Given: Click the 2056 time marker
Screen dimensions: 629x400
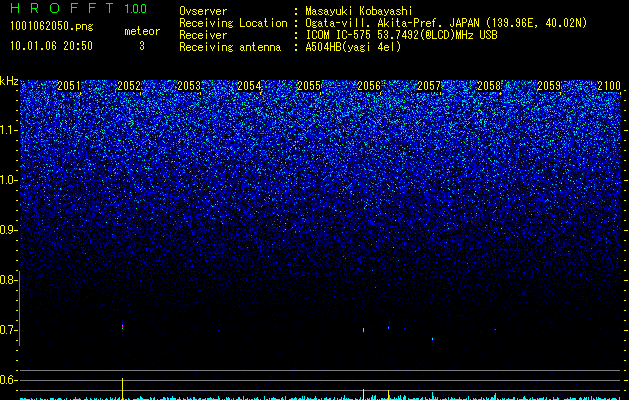Looking at the screenshot, I should tap(369, 86).
